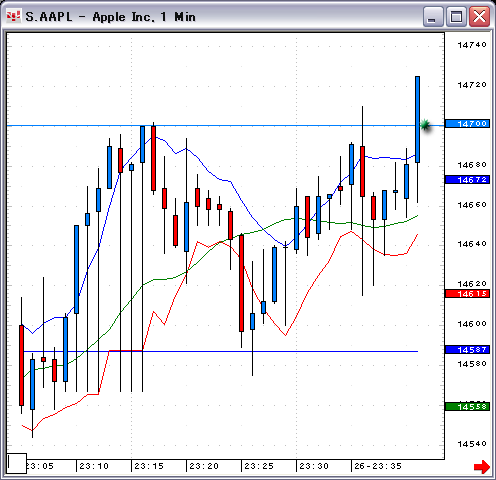Select the 14672 blue price label

(467, 180)
